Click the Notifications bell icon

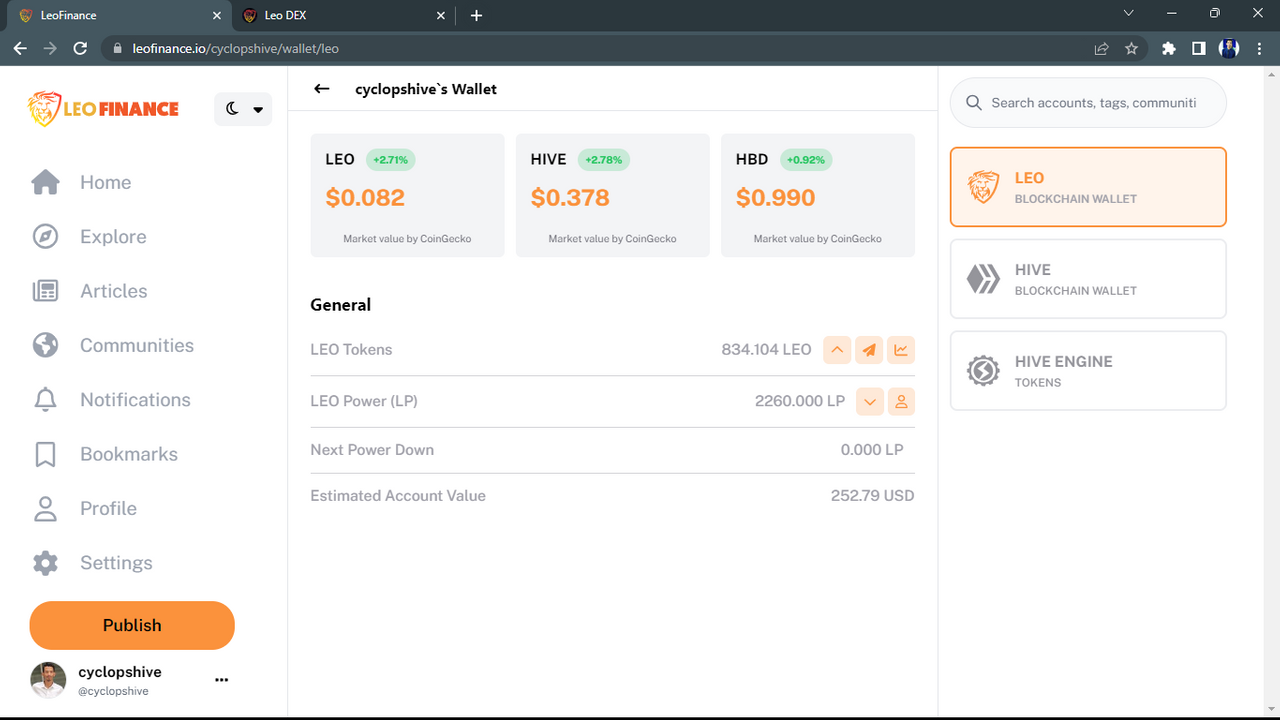point(45,400)
